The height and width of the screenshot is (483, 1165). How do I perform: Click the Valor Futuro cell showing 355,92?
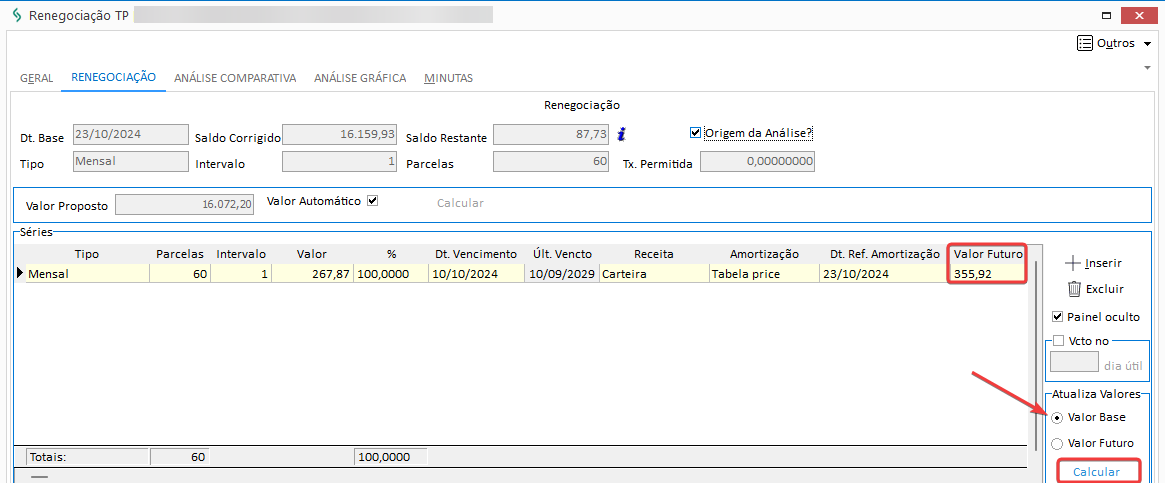986,273
